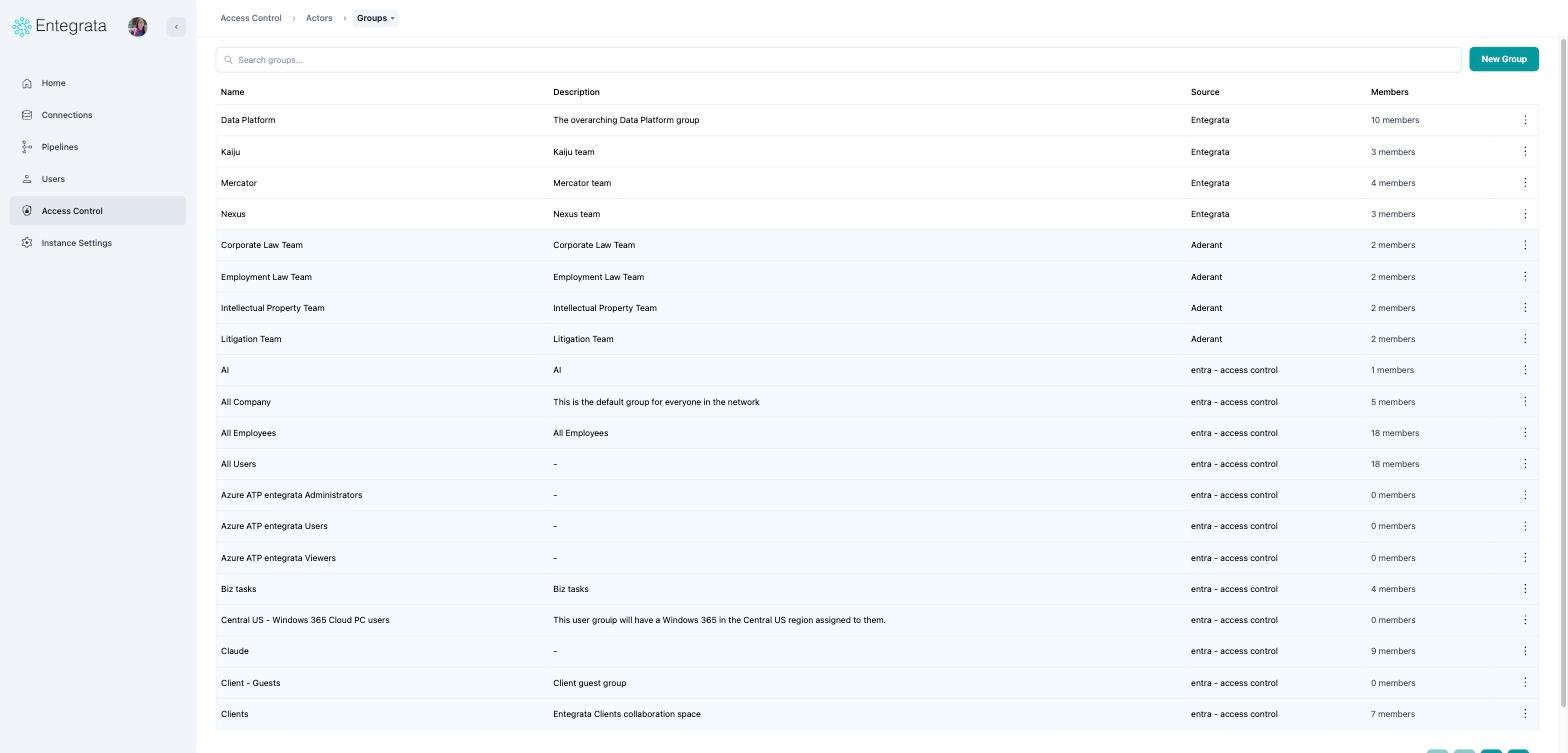Select Access Control in sidebar
The image size is (1568, 753).
point(98,211)
